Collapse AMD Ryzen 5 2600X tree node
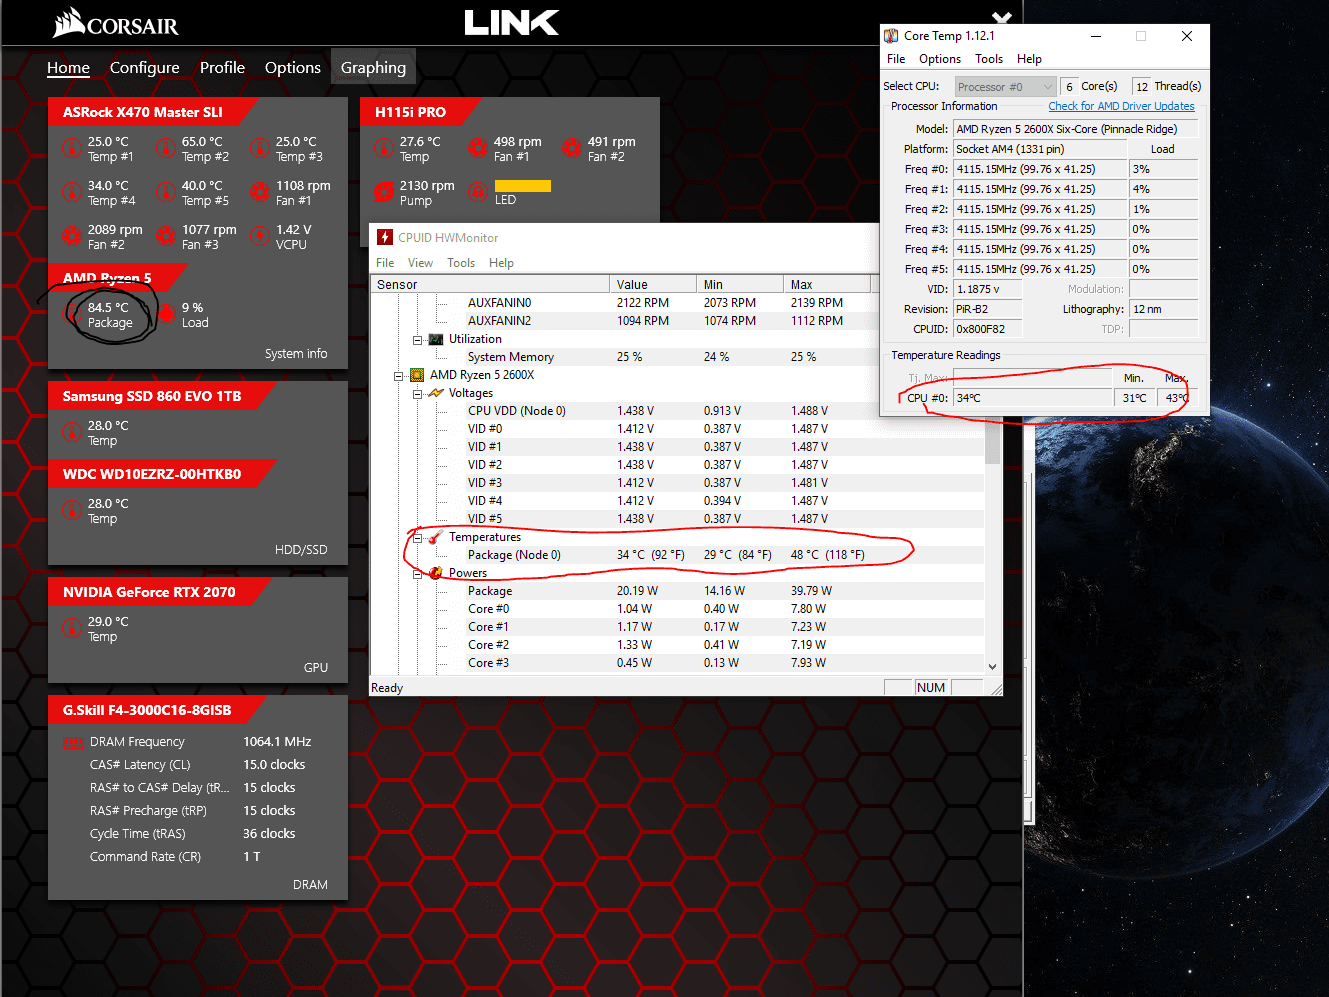This screenshot has height=997, width=1329. (x=398, y=376)
